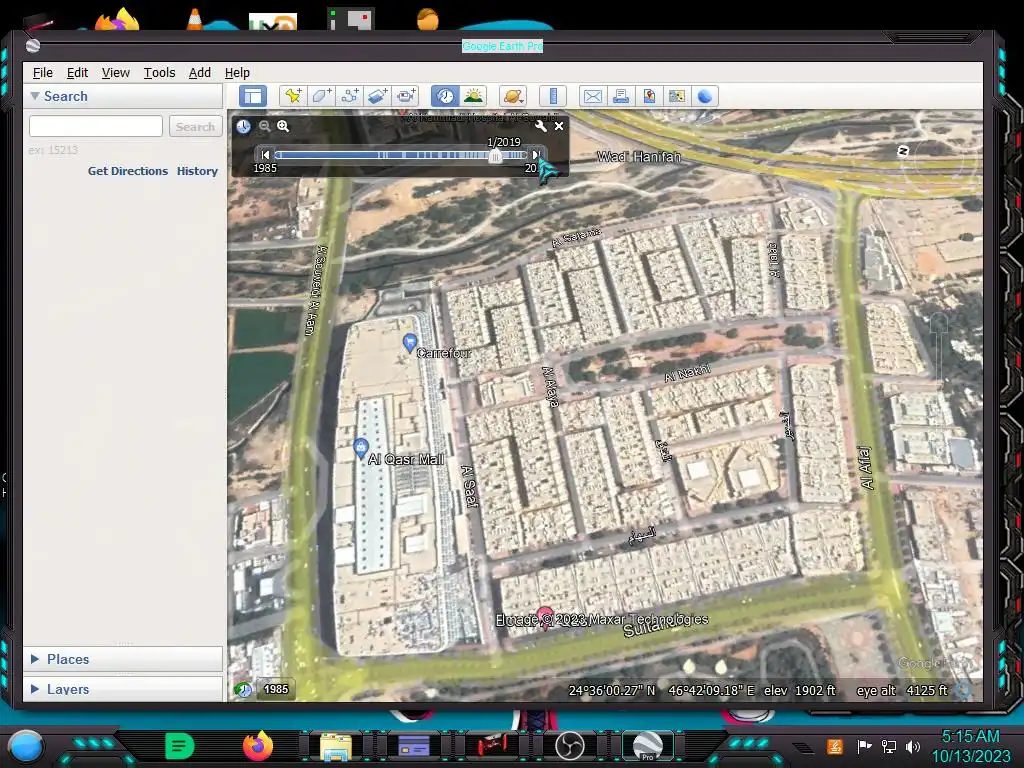The height and width of the screenshot is (768, 1024).
Task: Click the Al Qasr Mall map marker
Action: coord(360,448)
